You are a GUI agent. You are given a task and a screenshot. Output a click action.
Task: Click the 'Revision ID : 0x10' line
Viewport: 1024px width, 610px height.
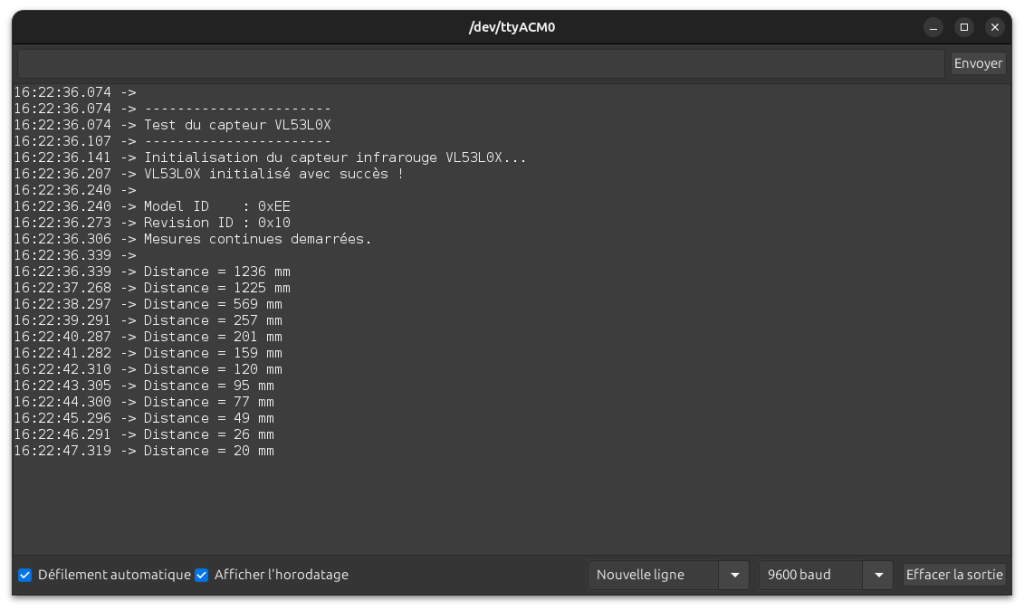(x=217, y=223)
